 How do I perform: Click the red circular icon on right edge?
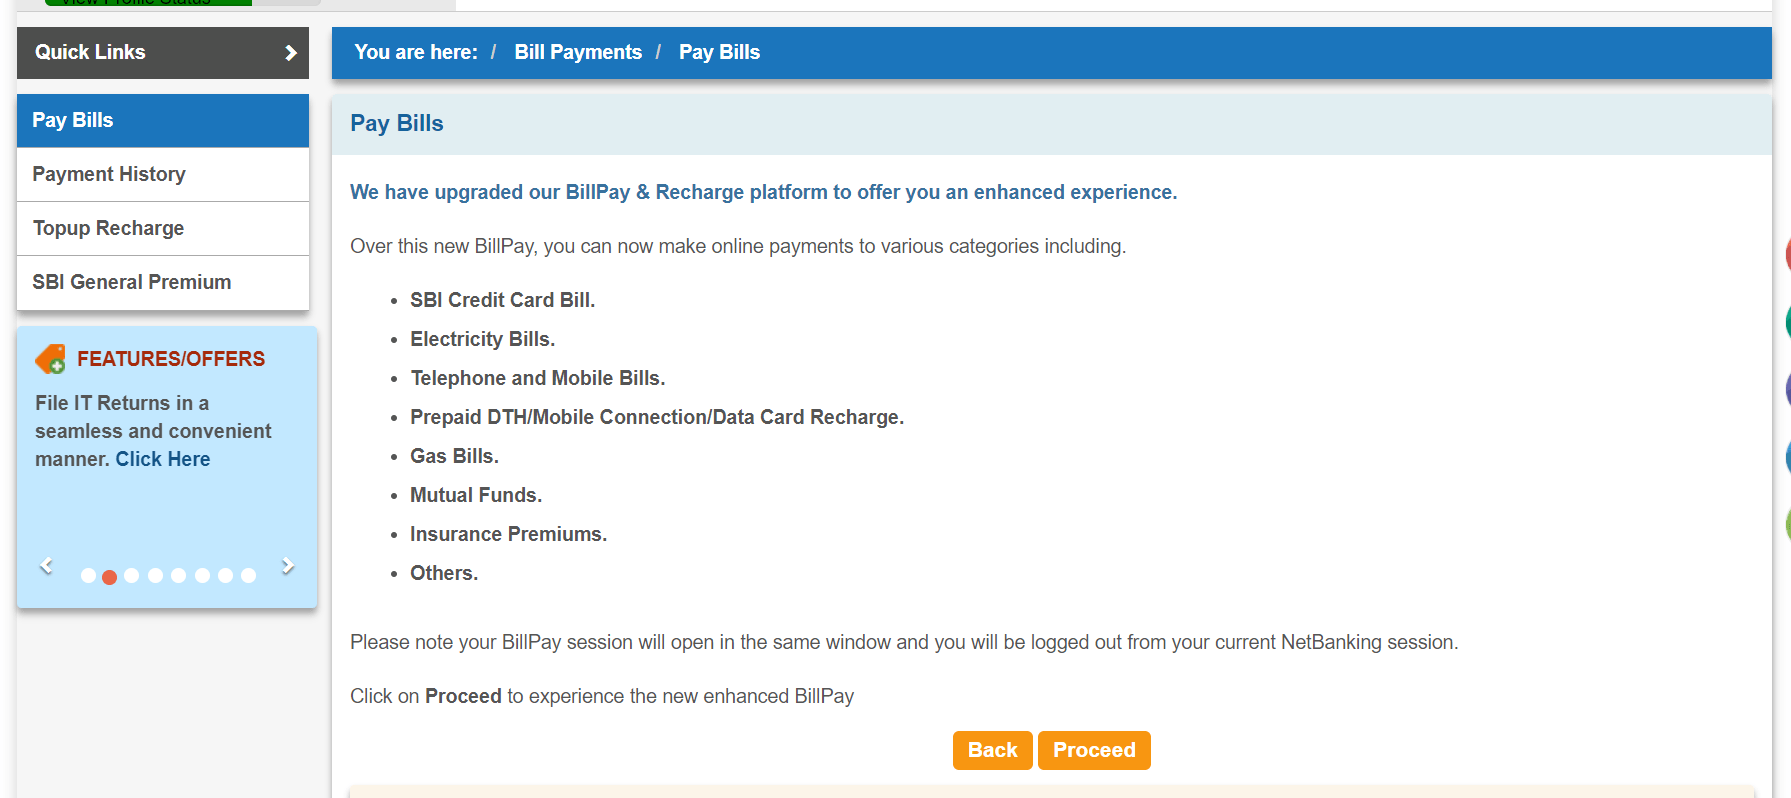coord(1789,255)
